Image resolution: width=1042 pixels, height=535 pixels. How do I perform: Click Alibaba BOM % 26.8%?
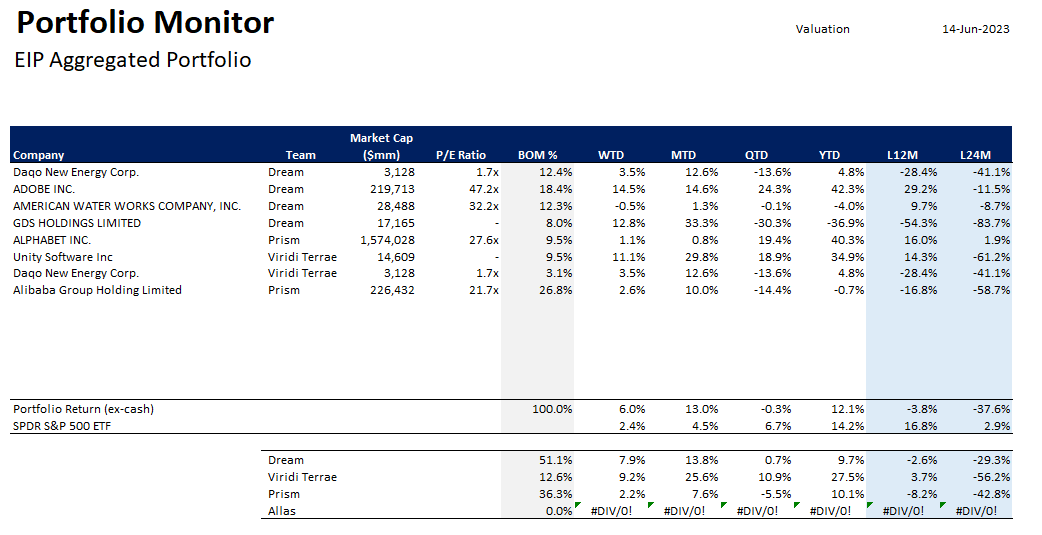pyautogui.click(x=557, y=290)
